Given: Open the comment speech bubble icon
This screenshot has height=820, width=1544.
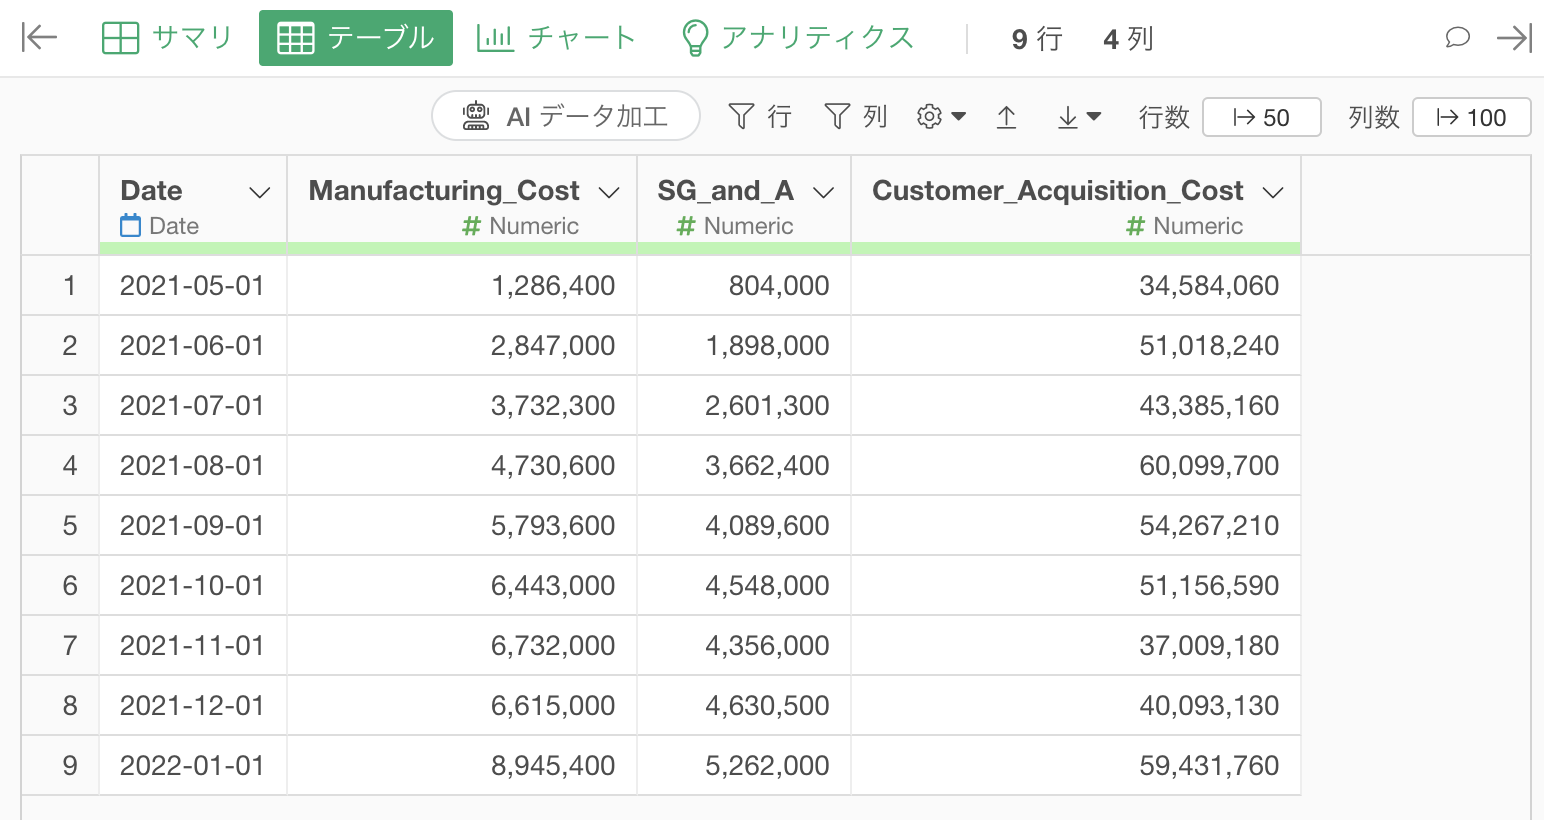Looking at the screenshot, I should pyautogui.click(x=1458, y=38).
